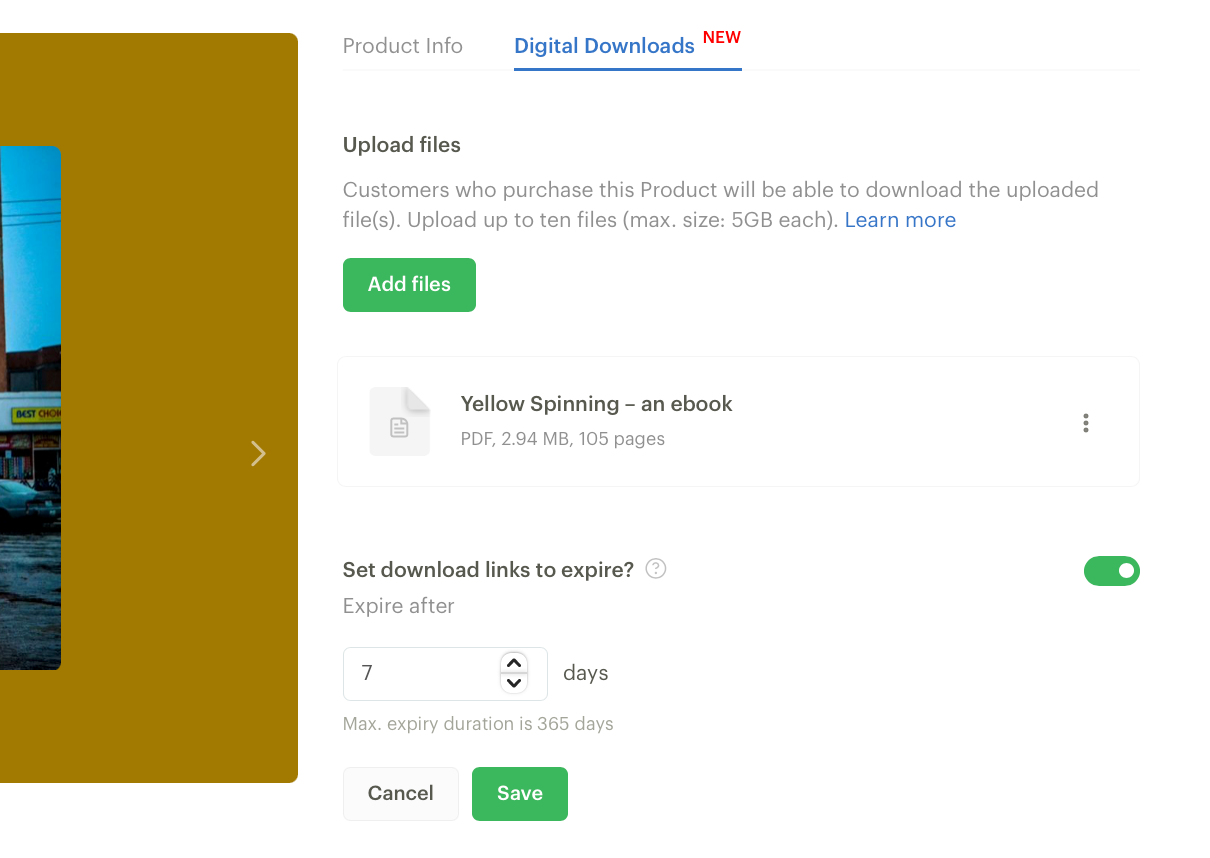Screen dimensions: 1210x858
Task: Open the kebab menu for the uploaded ebook
Action: tap(1085, 422)
